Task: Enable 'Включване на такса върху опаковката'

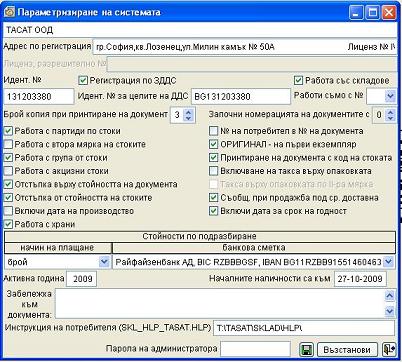Action: [x=213, y=171]
